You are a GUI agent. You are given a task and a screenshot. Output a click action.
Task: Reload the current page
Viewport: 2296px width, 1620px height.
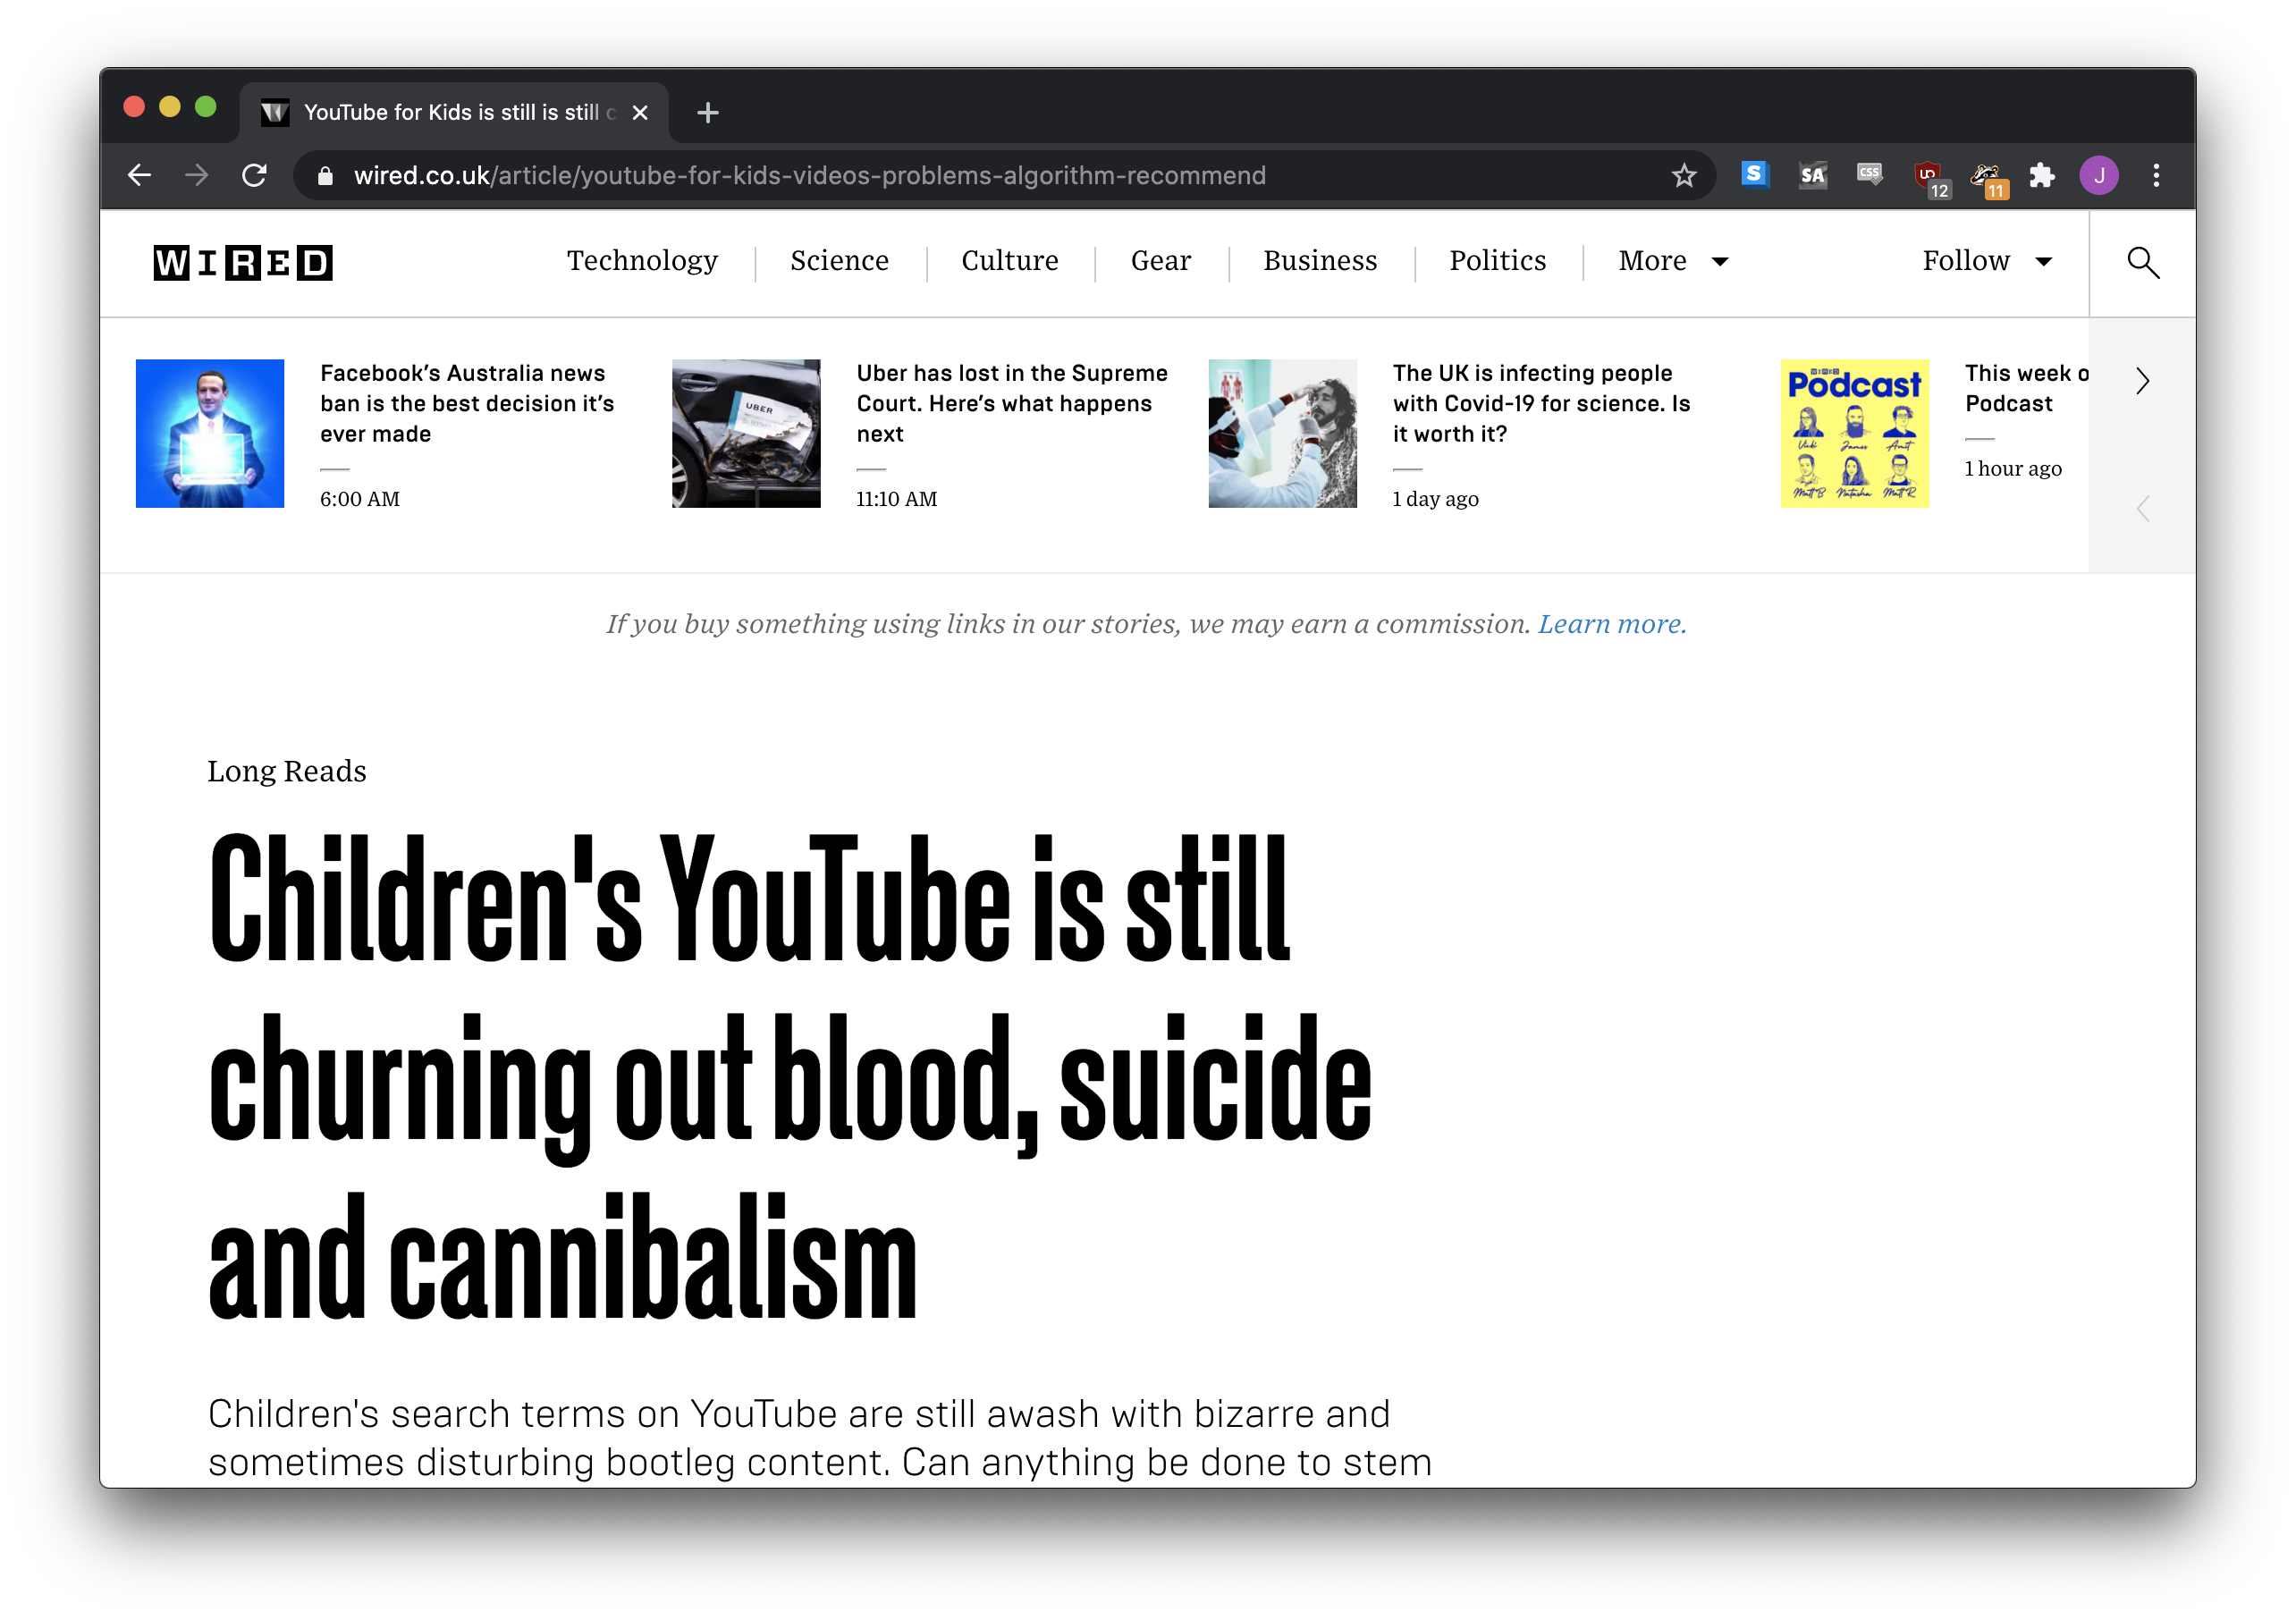253,175
